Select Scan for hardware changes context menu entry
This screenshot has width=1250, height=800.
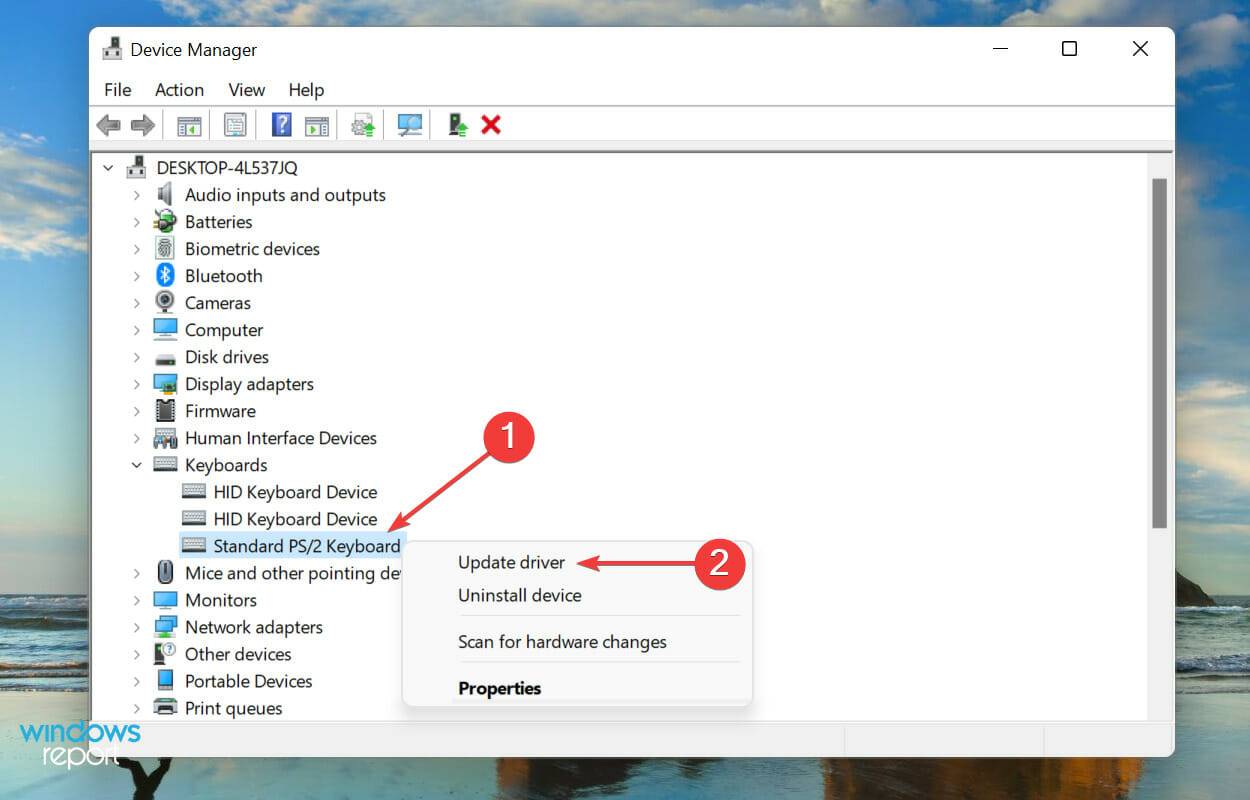(562, 642)
